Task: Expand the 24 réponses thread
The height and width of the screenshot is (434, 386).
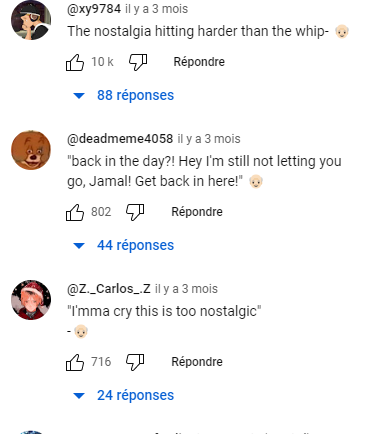Action: point(123,395)
